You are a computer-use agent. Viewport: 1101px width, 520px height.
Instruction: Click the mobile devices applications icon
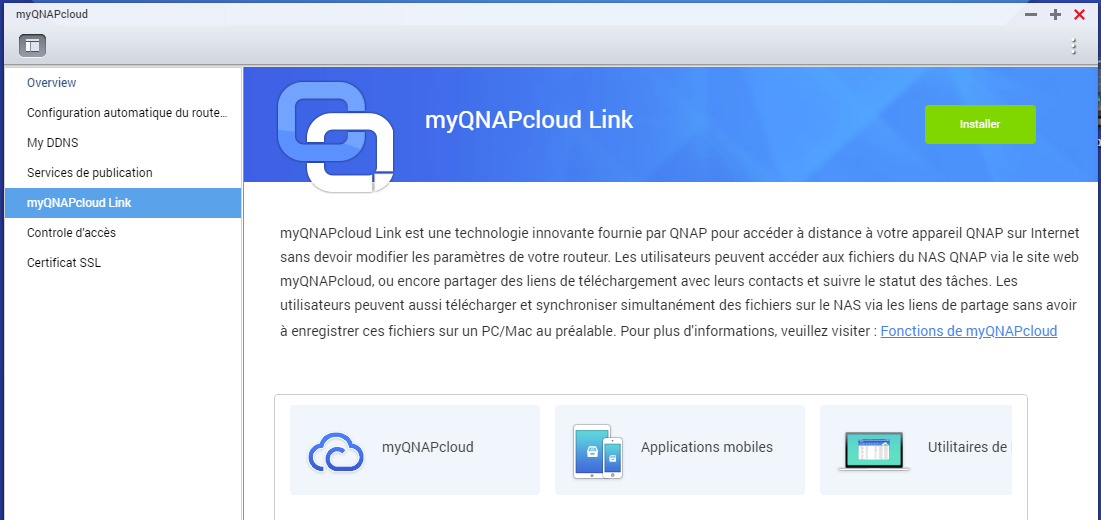tap(598, 450)
